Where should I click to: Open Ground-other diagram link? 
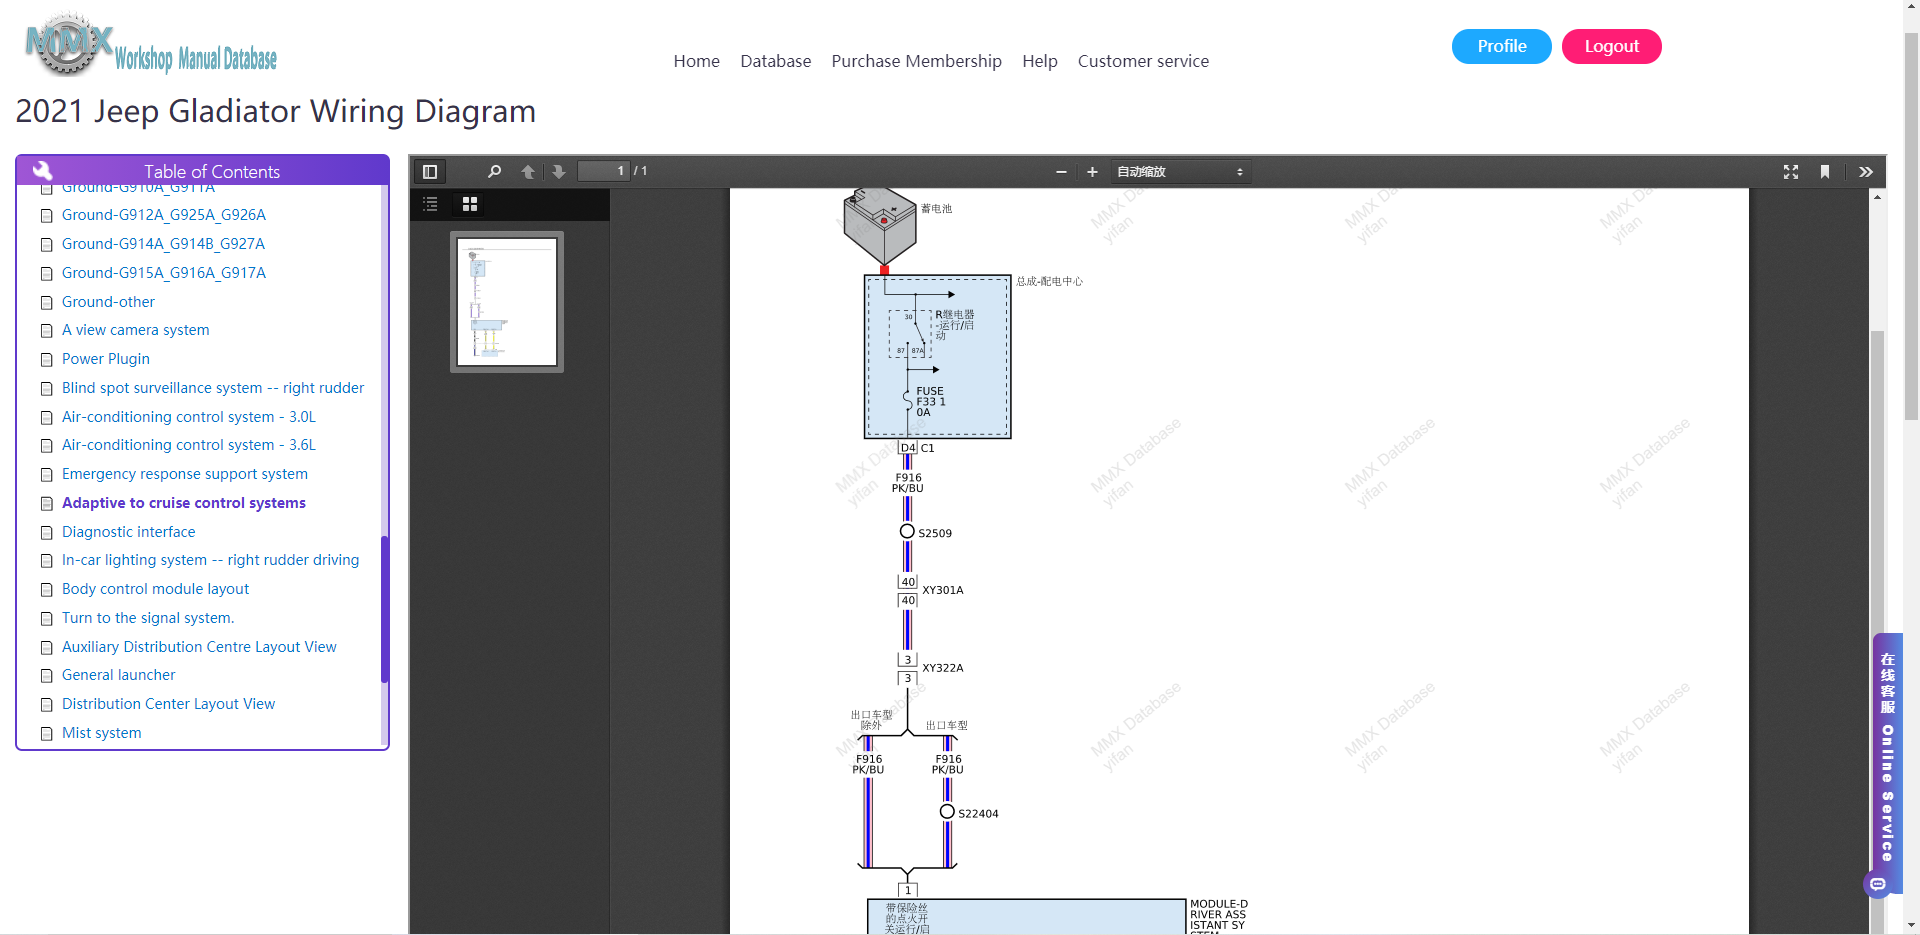pos(108,302)
